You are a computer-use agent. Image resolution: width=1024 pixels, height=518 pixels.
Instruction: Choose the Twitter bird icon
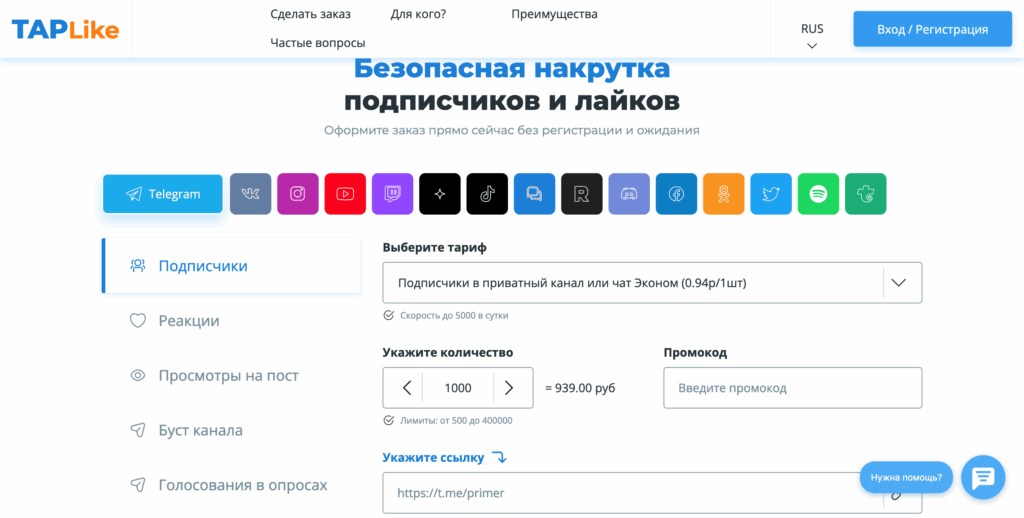coord(771,194)
